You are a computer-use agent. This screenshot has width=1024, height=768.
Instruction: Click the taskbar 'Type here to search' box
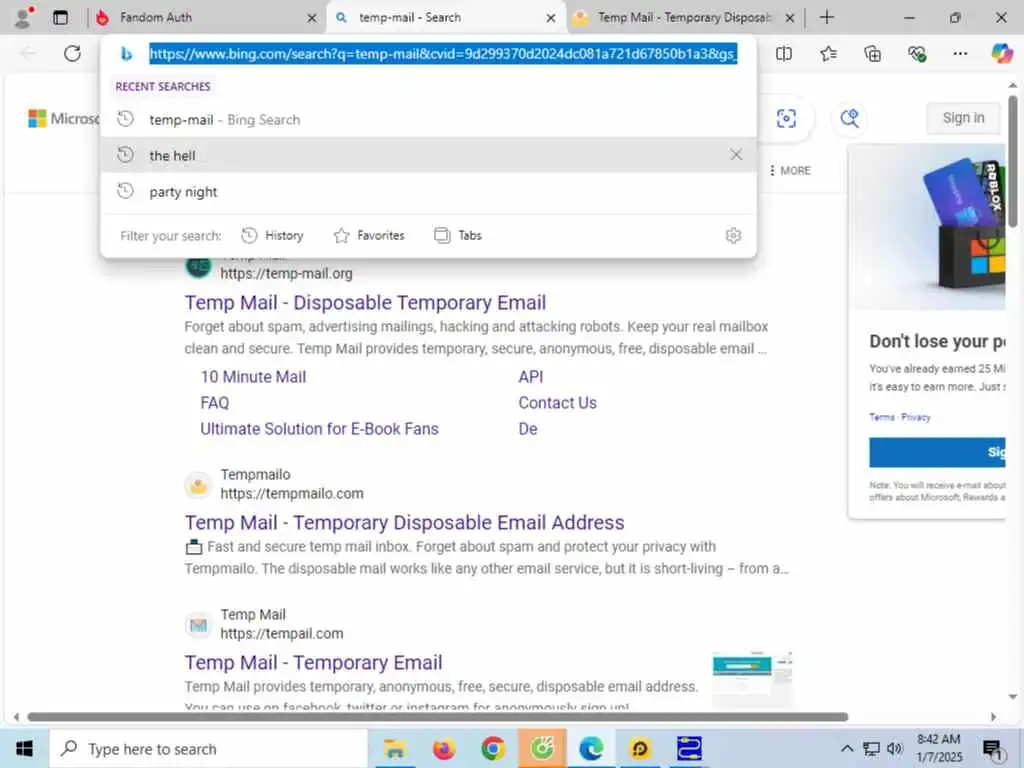click(208, 749)
